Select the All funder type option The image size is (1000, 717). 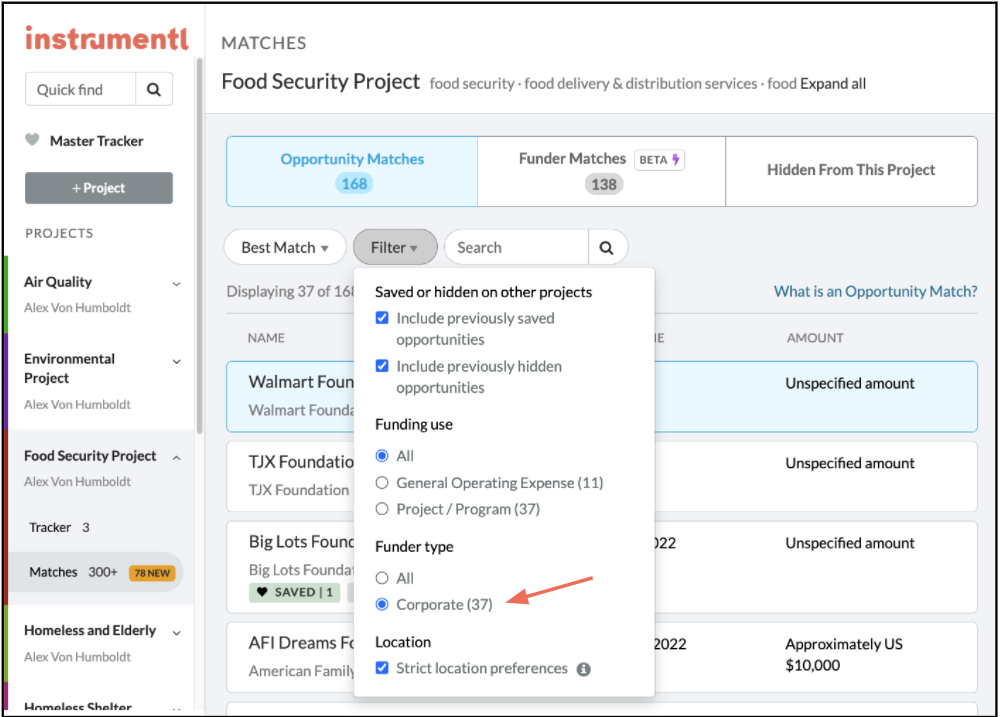pos(382,578)
